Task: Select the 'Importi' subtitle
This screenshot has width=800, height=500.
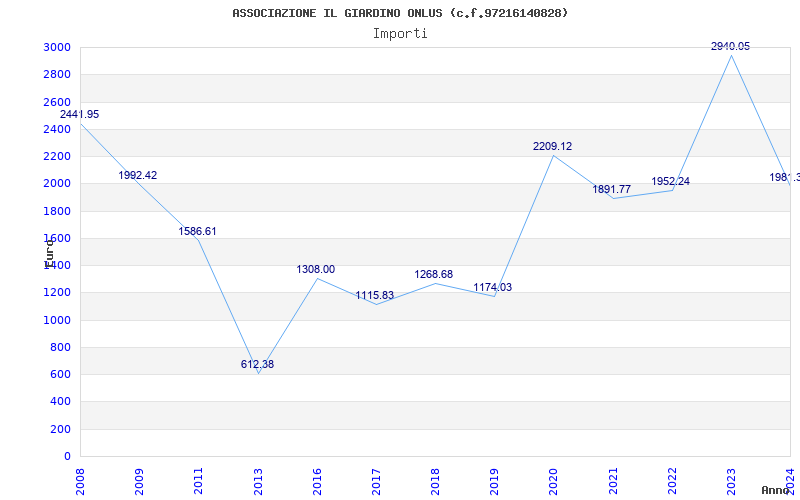Action: pos(400,34)
